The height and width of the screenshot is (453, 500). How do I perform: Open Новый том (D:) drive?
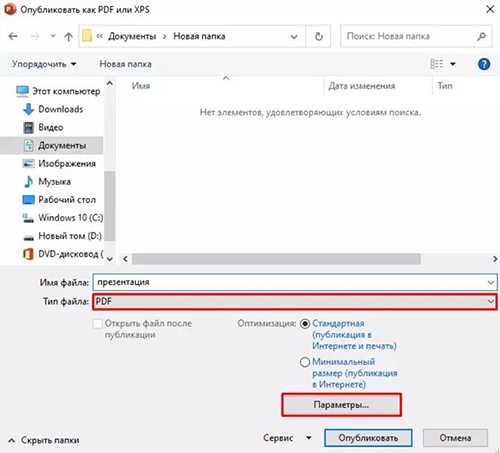62,236
